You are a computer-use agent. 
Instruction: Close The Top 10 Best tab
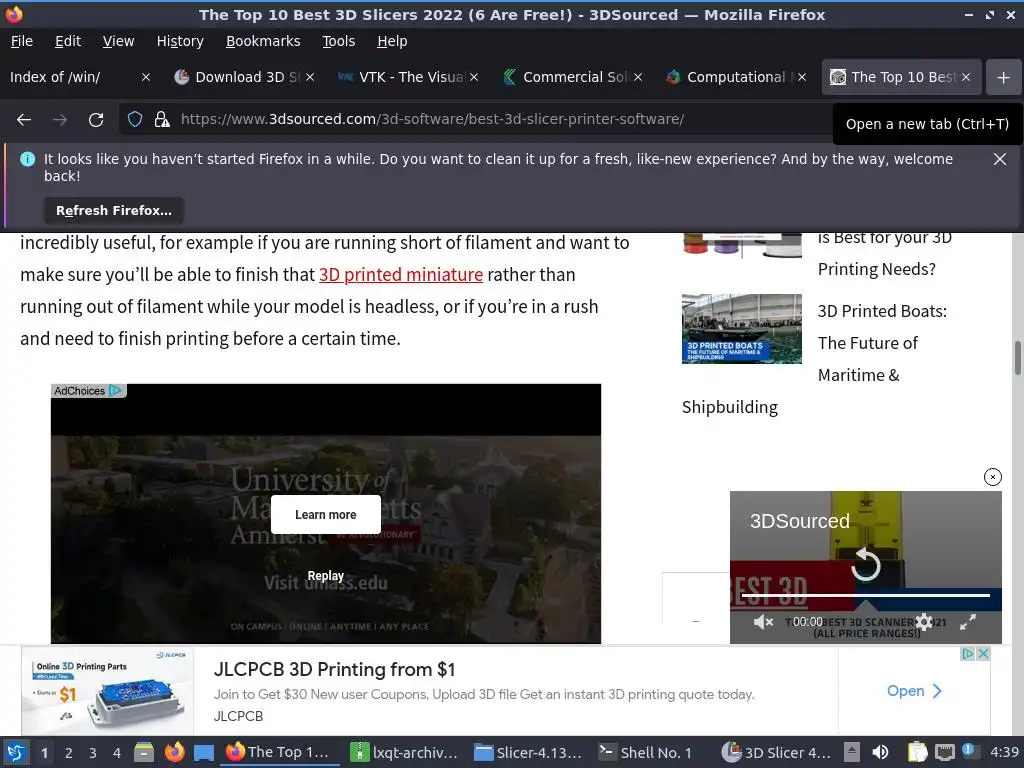click(x=966, y=77)
